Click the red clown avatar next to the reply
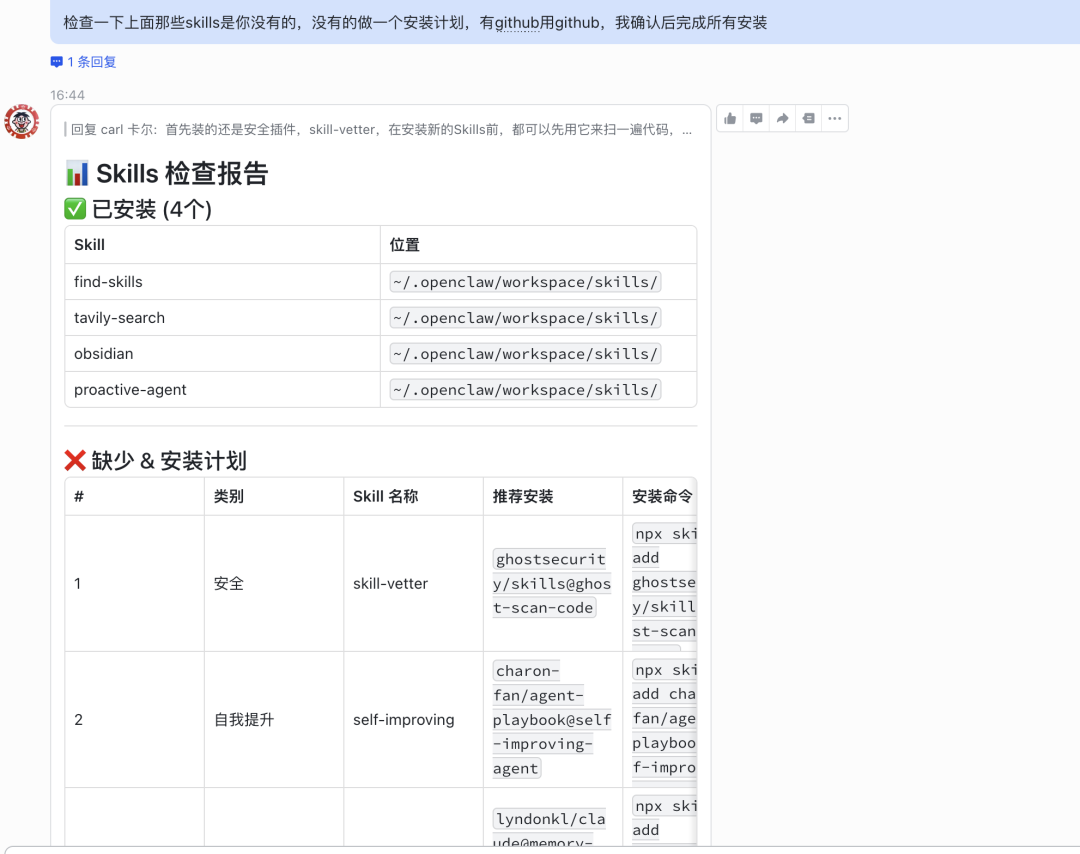This screenshot has width=1080, height=854. 21,122
